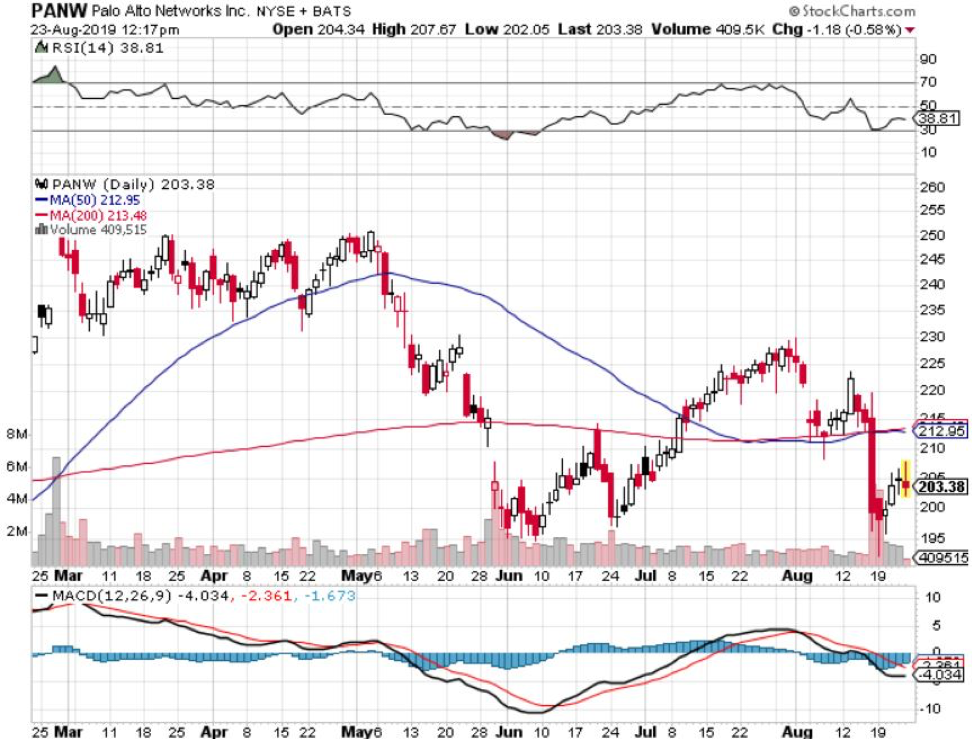Click the 8M volume axis label
This screenshot has height=739, width=972.
click(17, 434)
